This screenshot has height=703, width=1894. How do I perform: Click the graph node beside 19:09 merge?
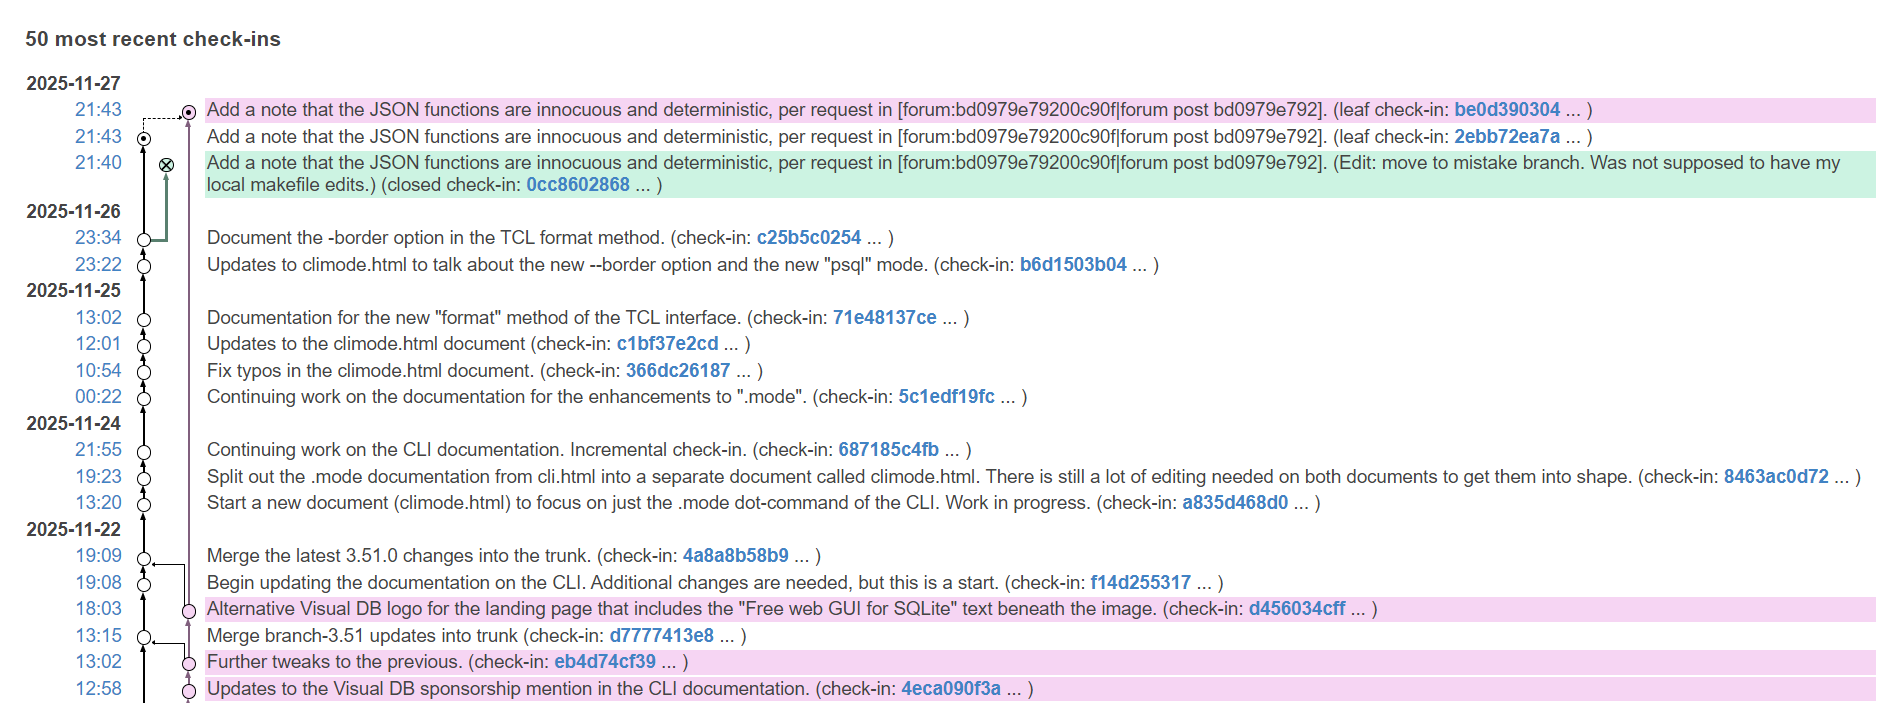tap(144, 559)
